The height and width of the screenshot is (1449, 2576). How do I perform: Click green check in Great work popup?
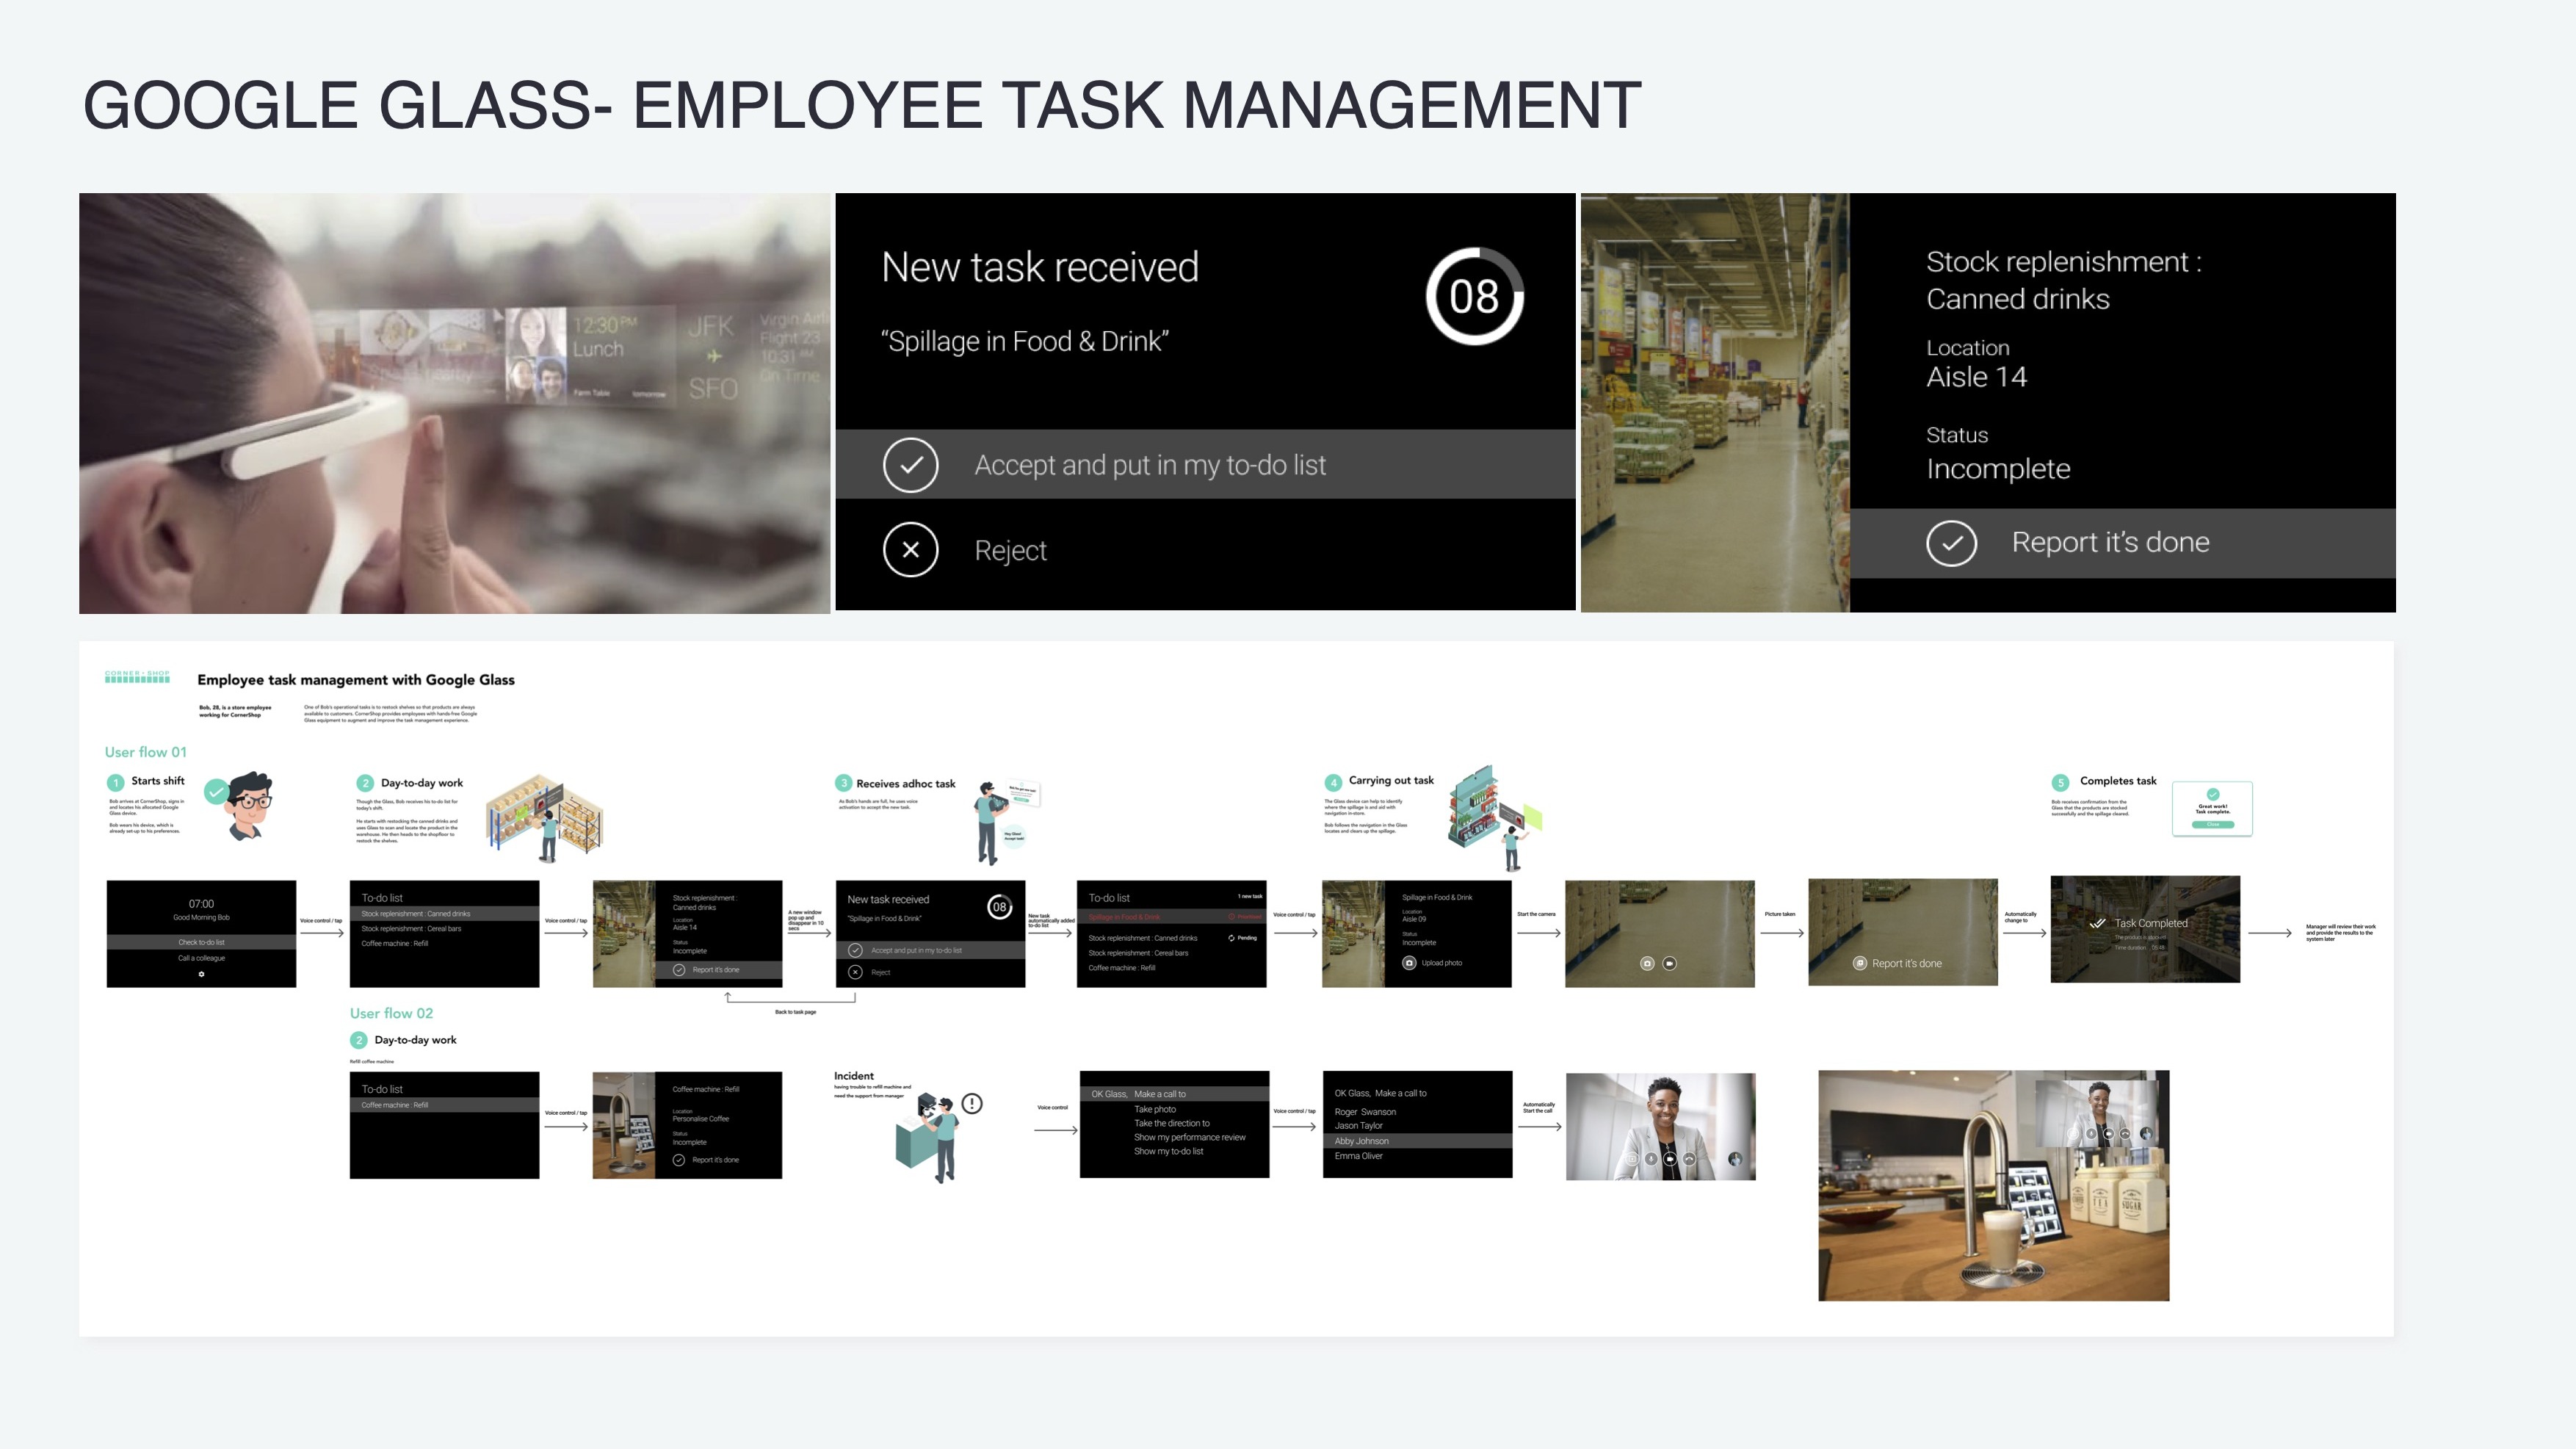point(2213,794)
